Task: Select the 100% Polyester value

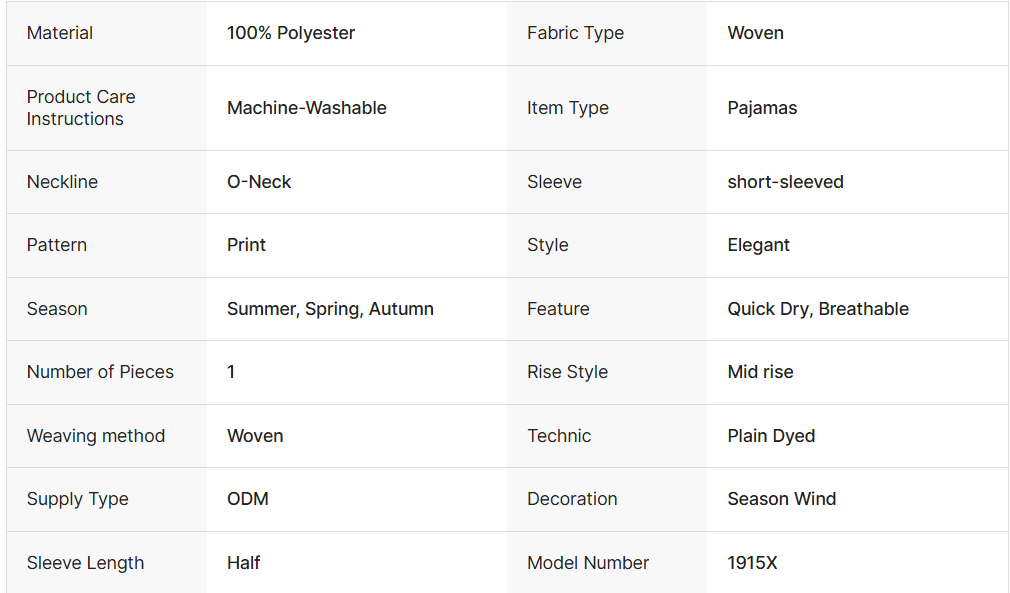Action: 291,33
